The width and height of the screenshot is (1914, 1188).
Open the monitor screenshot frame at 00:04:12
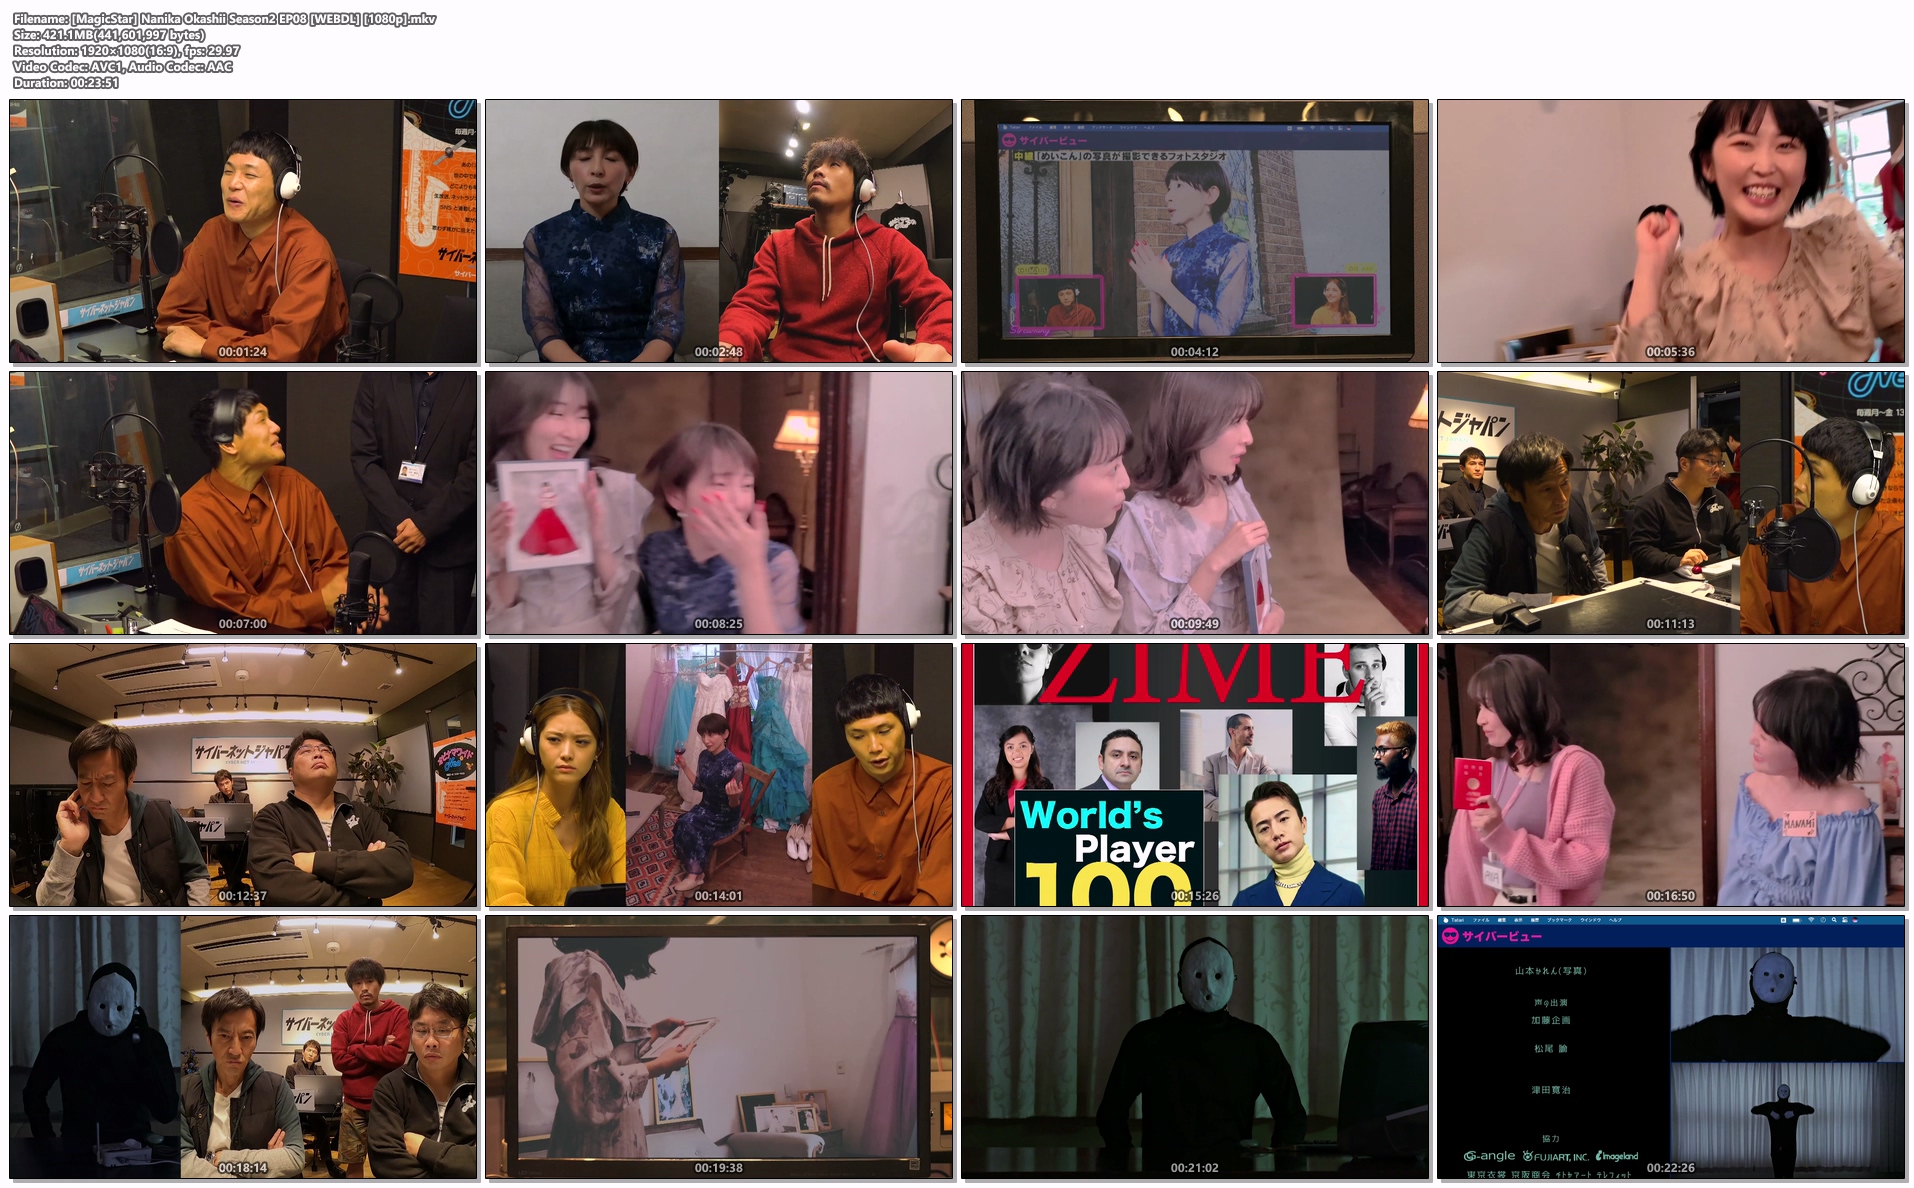tap(1195, 231)
